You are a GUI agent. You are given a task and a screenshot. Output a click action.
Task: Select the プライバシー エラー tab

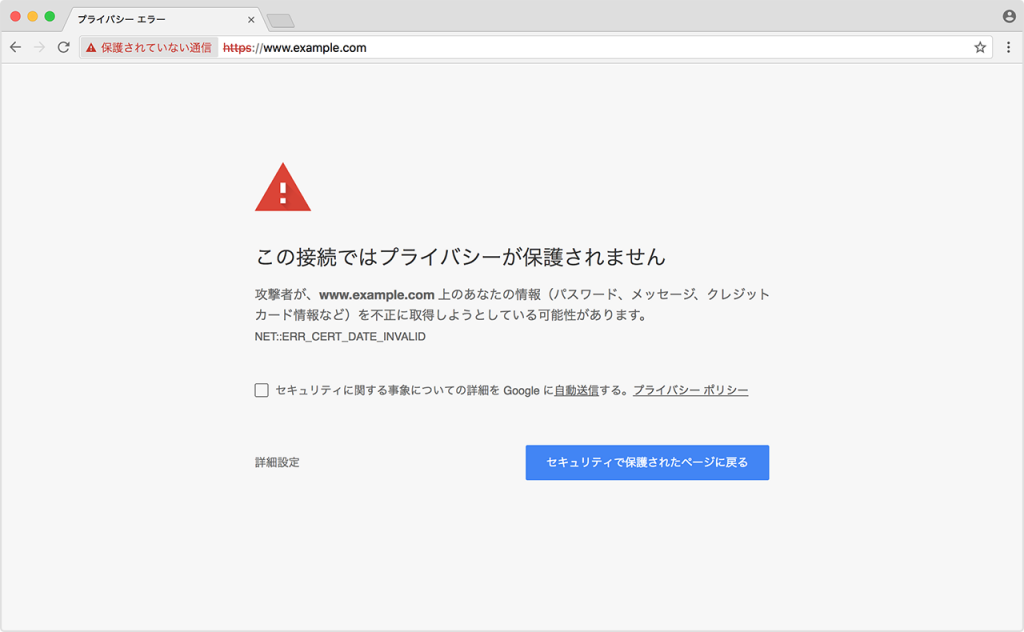pos(150,19)
